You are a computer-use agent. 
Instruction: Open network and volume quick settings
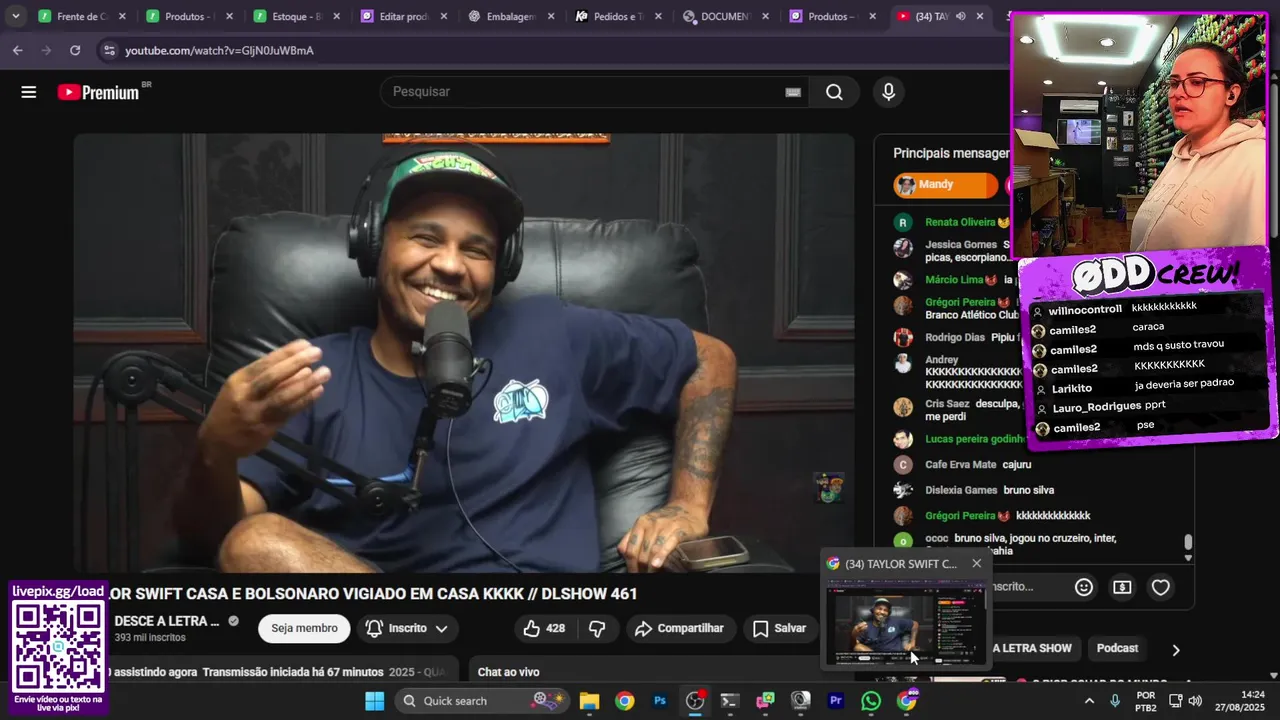click(1185, 701)
